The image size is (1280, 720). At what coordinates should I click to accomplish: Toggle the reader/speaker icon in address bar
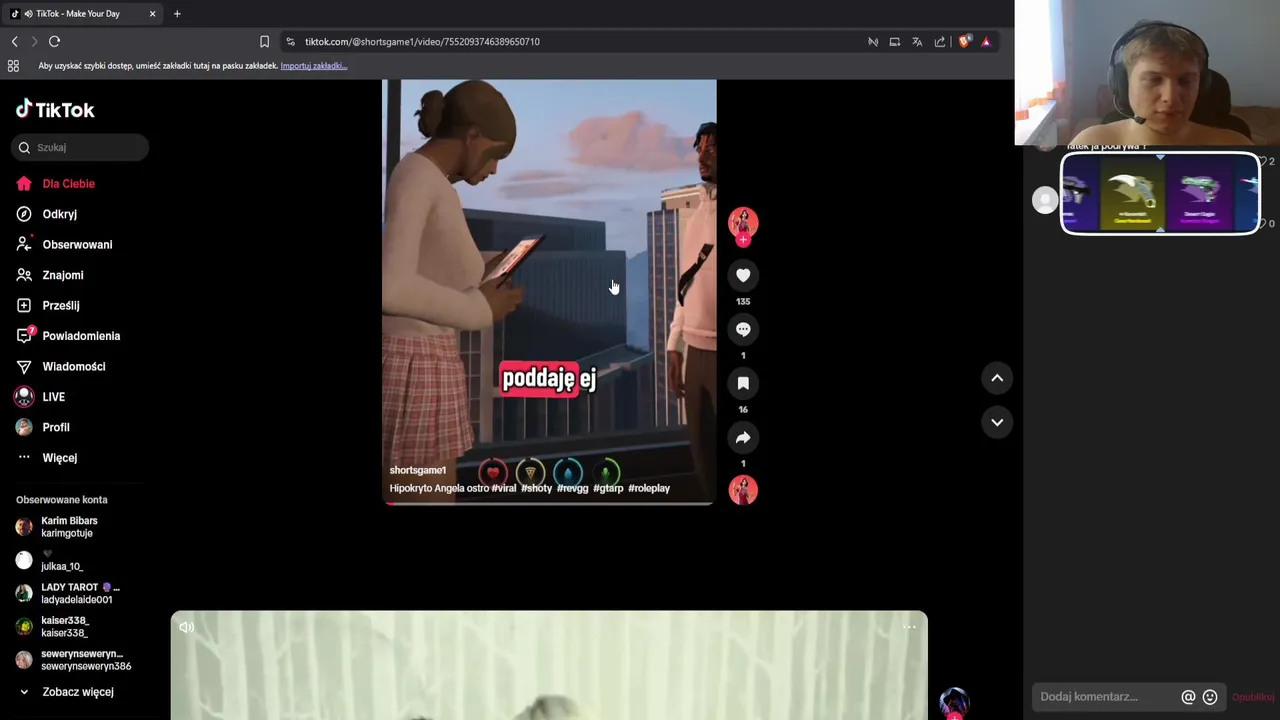tap(873, 42)
